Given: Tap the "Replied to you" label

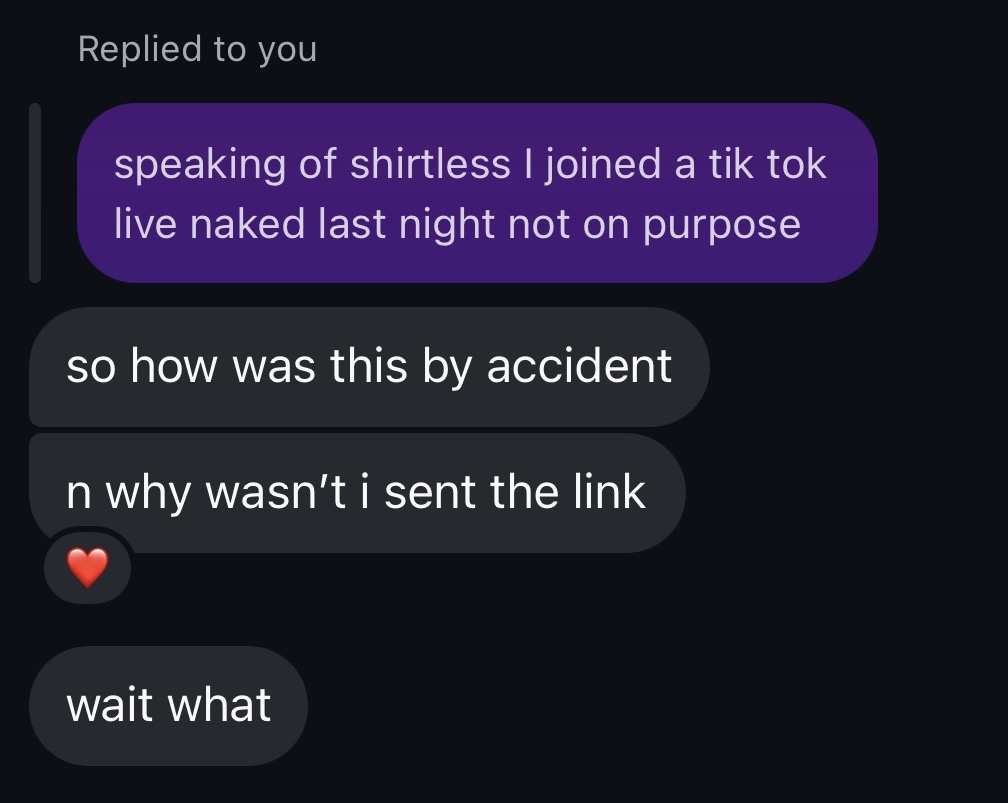Looking at the screenshot, I should pyautogui.click(x=197, y=48).
